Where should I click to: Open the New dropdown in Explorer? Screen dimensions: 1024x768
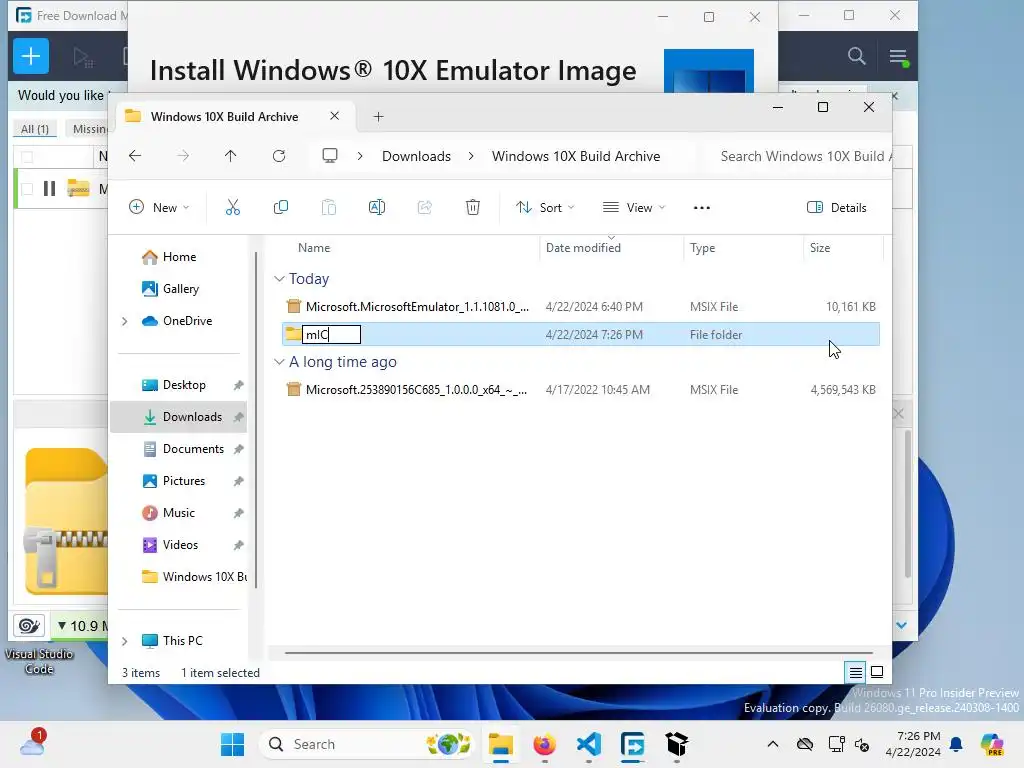(159, 208)
